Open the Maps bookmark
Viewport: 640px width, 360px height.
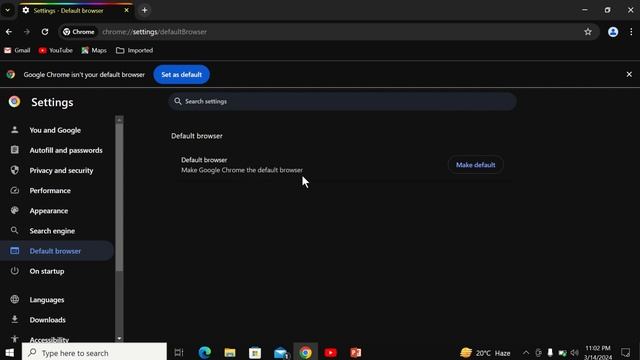point(94,50)
